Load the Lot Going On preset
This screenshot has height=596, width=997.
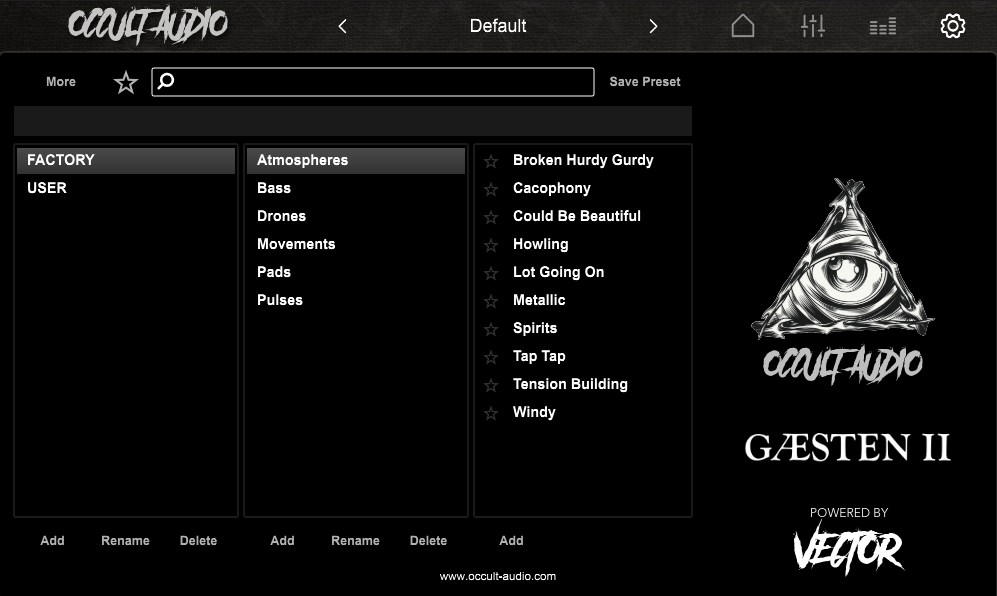pyautogui.click(x=558, y=272)
